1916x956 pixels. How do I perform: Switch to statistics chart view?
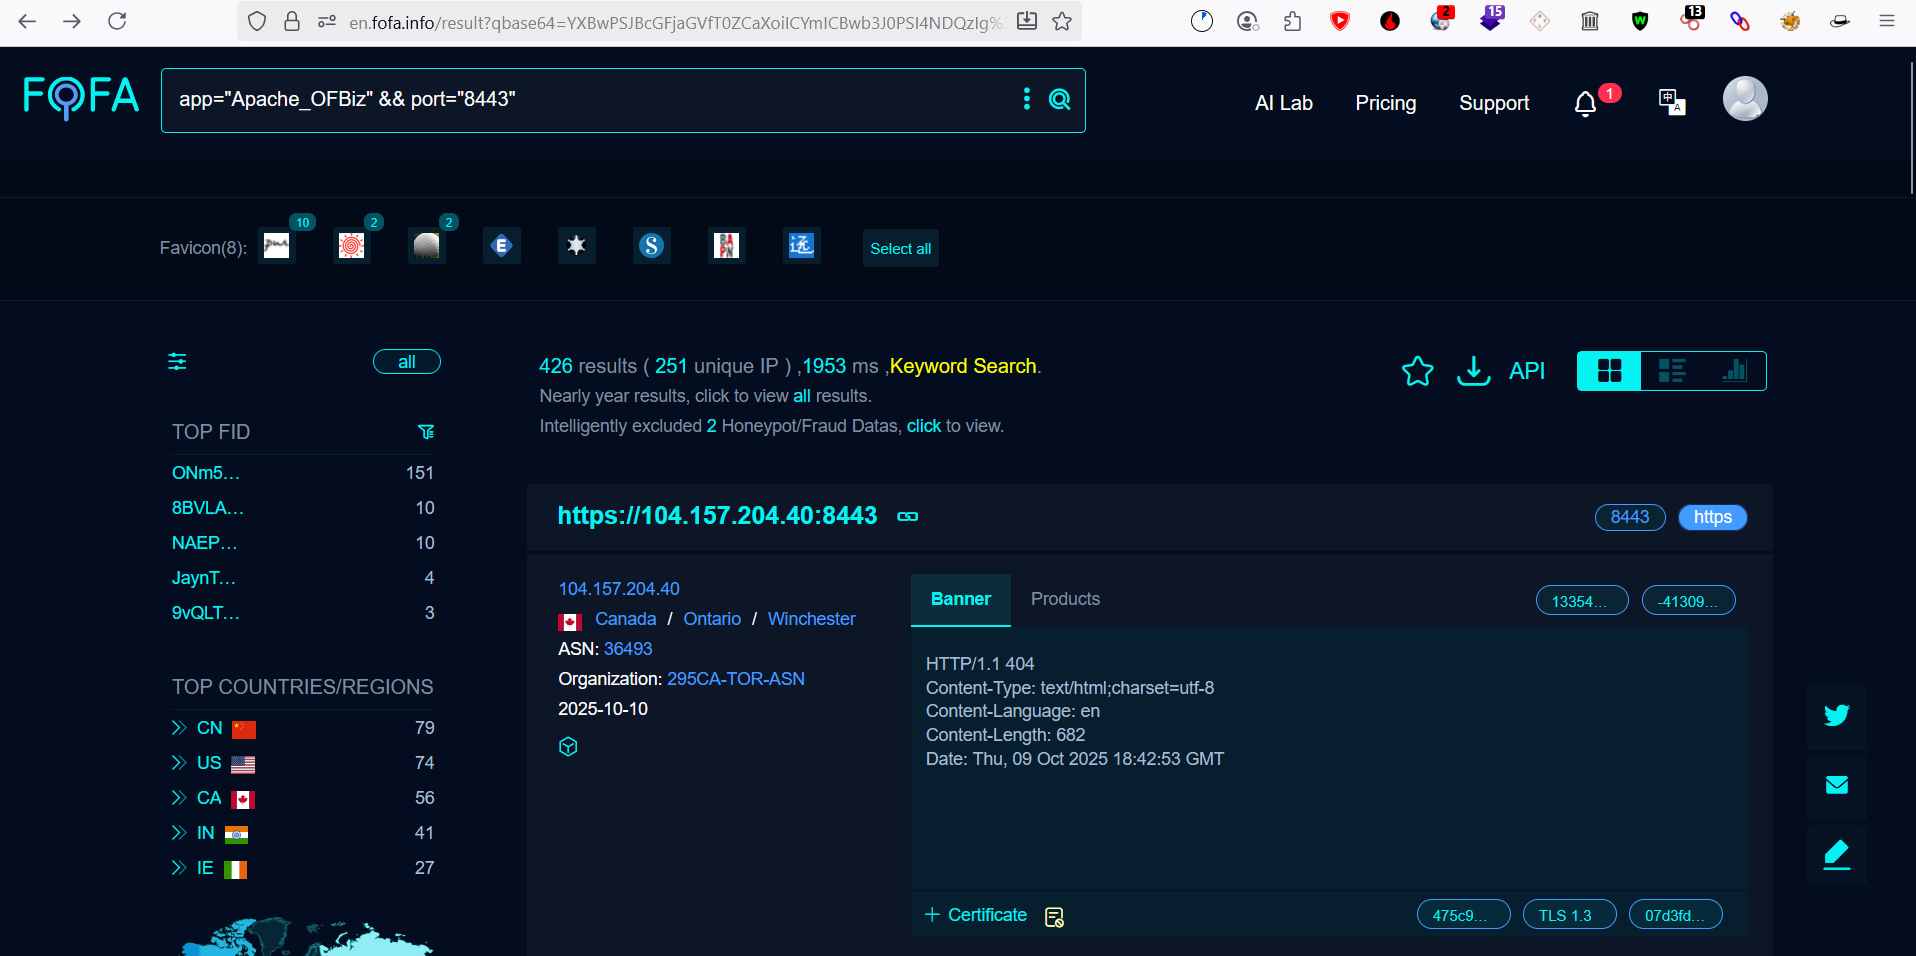click(x=1734, y=371)
